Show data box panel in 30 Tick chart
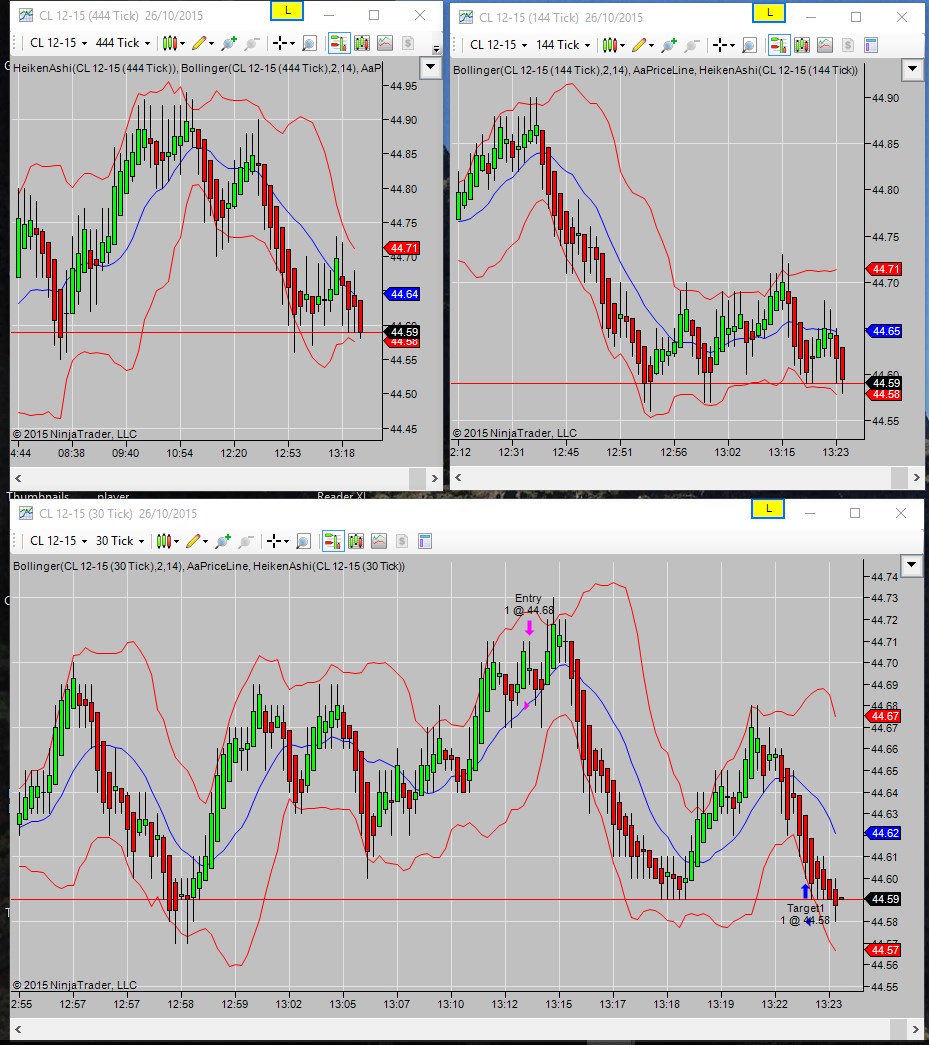Screen dimensions: 929x1045 click(425, 541)
